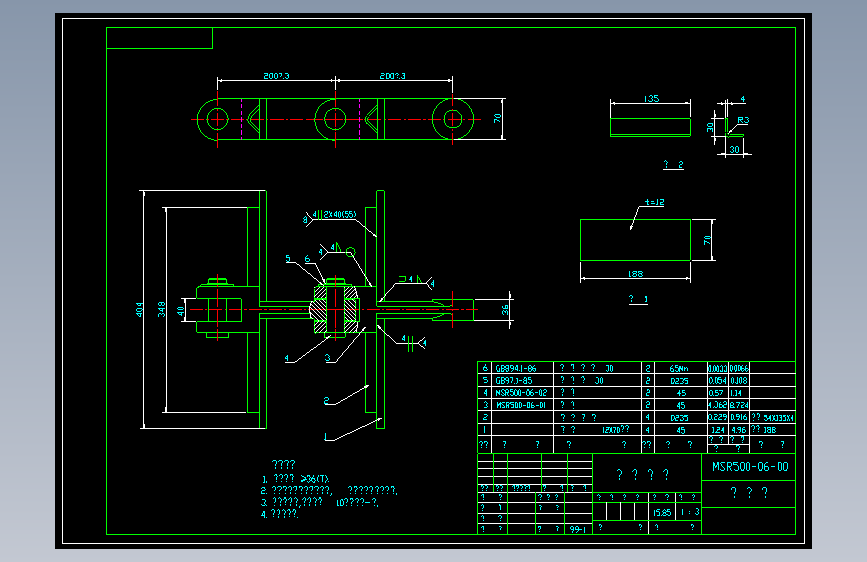Viewport: 867px width, 562px height.
Task: Click the MSR500-06-02 entry in parts list
Action: [521, 393]
